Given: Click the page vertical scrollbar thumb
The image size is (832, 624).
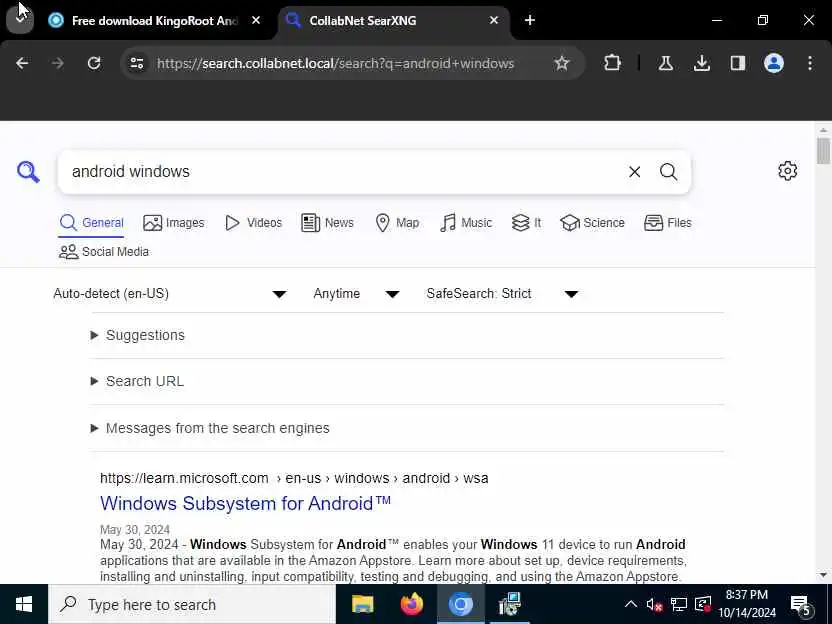Looking at the screenshot, I should (x=823, y=151).
